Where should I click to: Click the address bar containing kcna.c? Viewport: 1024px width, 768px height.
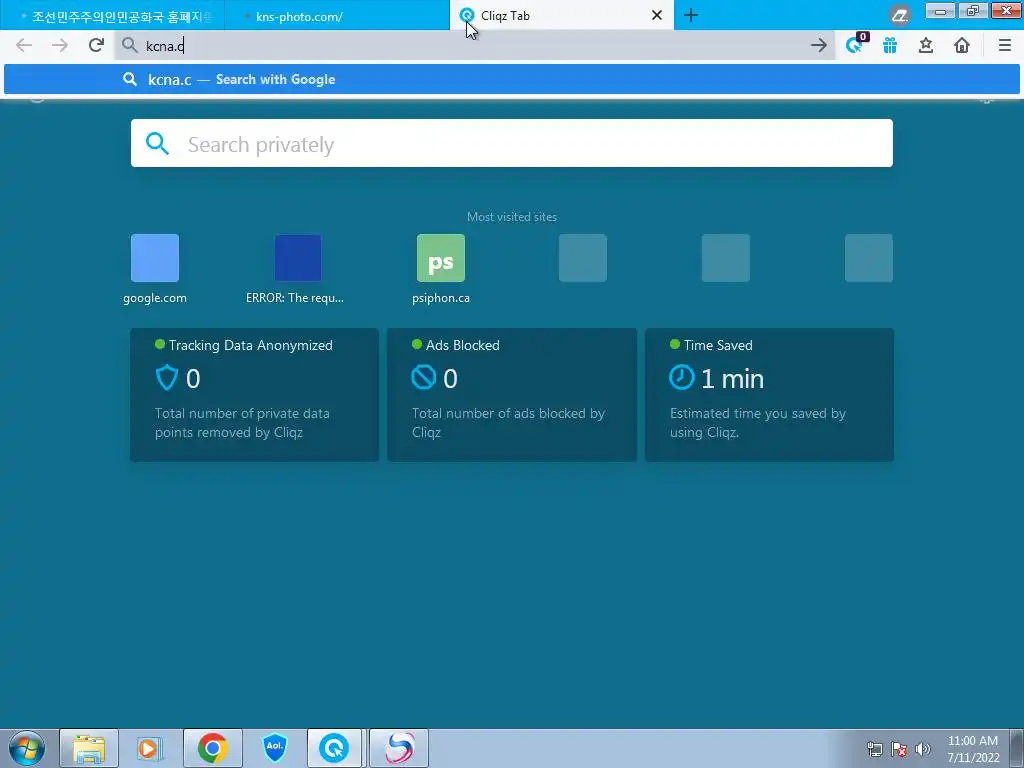point(475,45)
